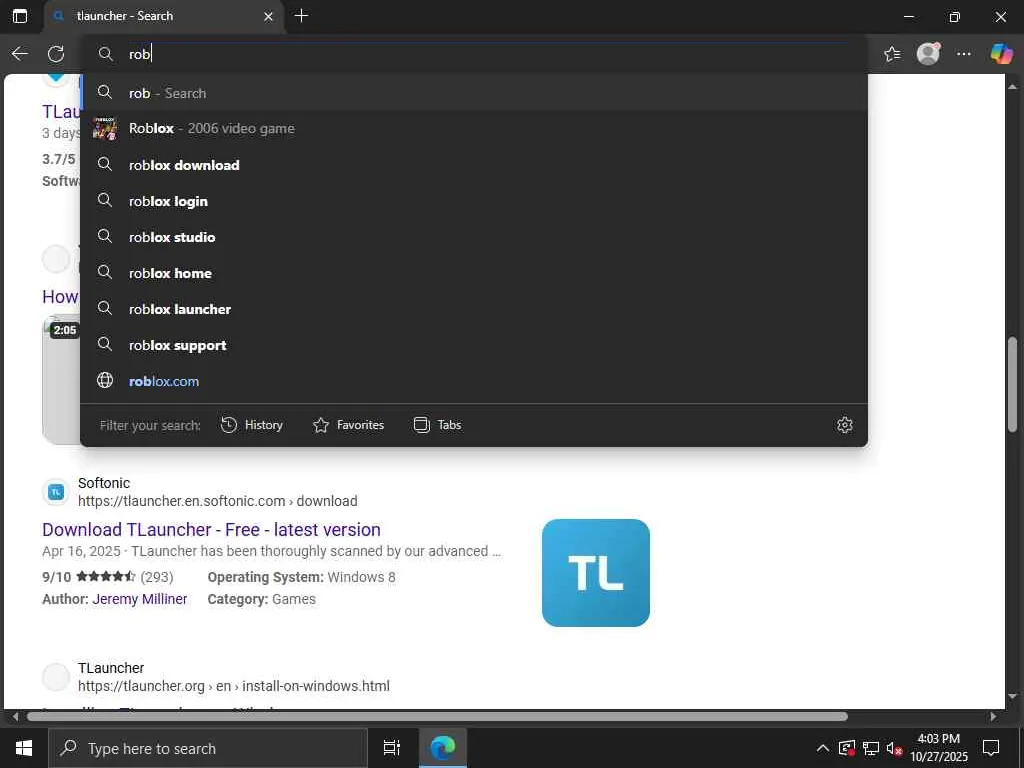The image size is (1024, 768).
Task: Click taskbar 'Type here to search' box
Action: pos(208,748)
